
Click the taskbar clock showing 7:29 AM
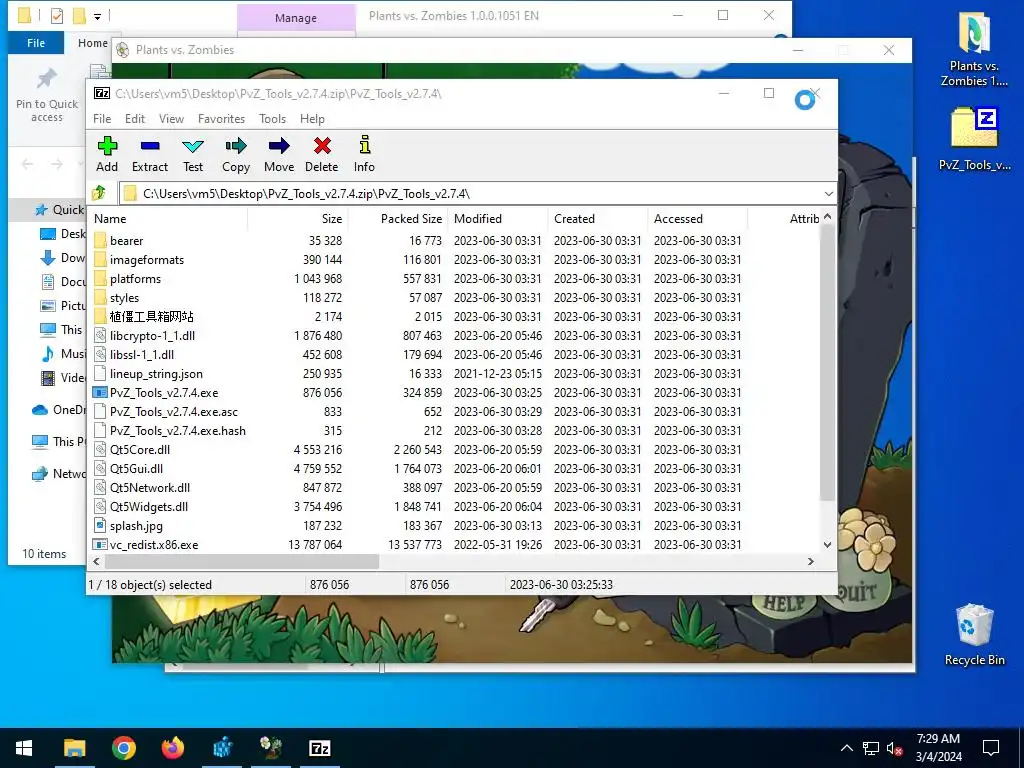pyautogui.click(x=938, y=748)
